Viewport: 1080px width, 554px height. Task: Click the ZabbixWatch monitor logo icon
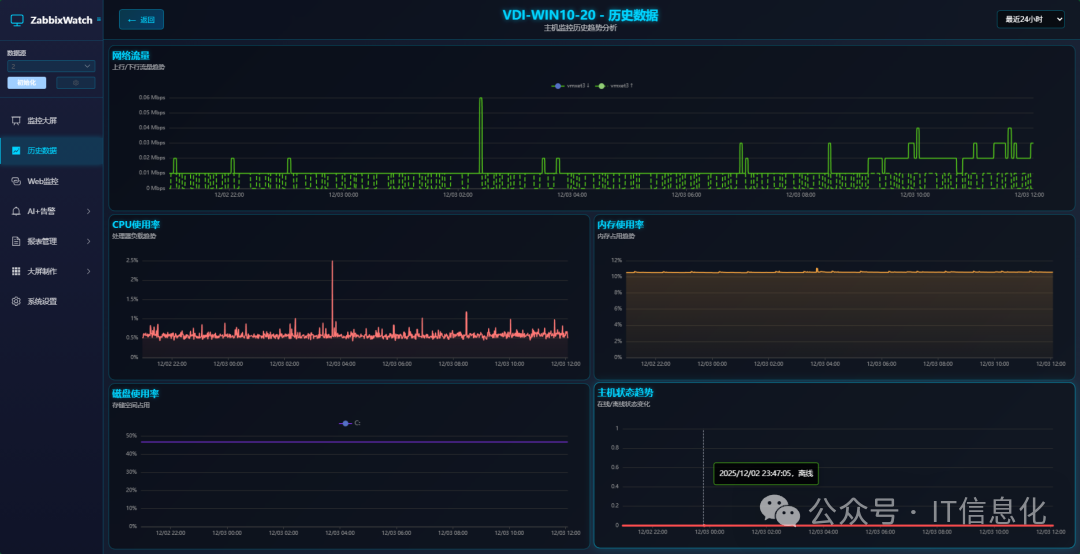click(16, 19)
